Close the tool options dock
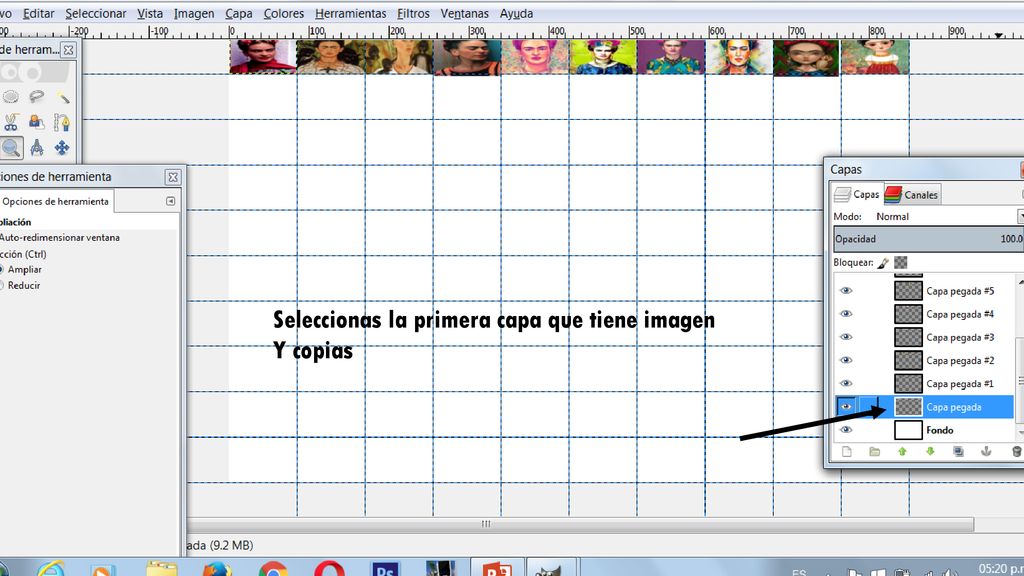1024x576 pixels. 173,177
